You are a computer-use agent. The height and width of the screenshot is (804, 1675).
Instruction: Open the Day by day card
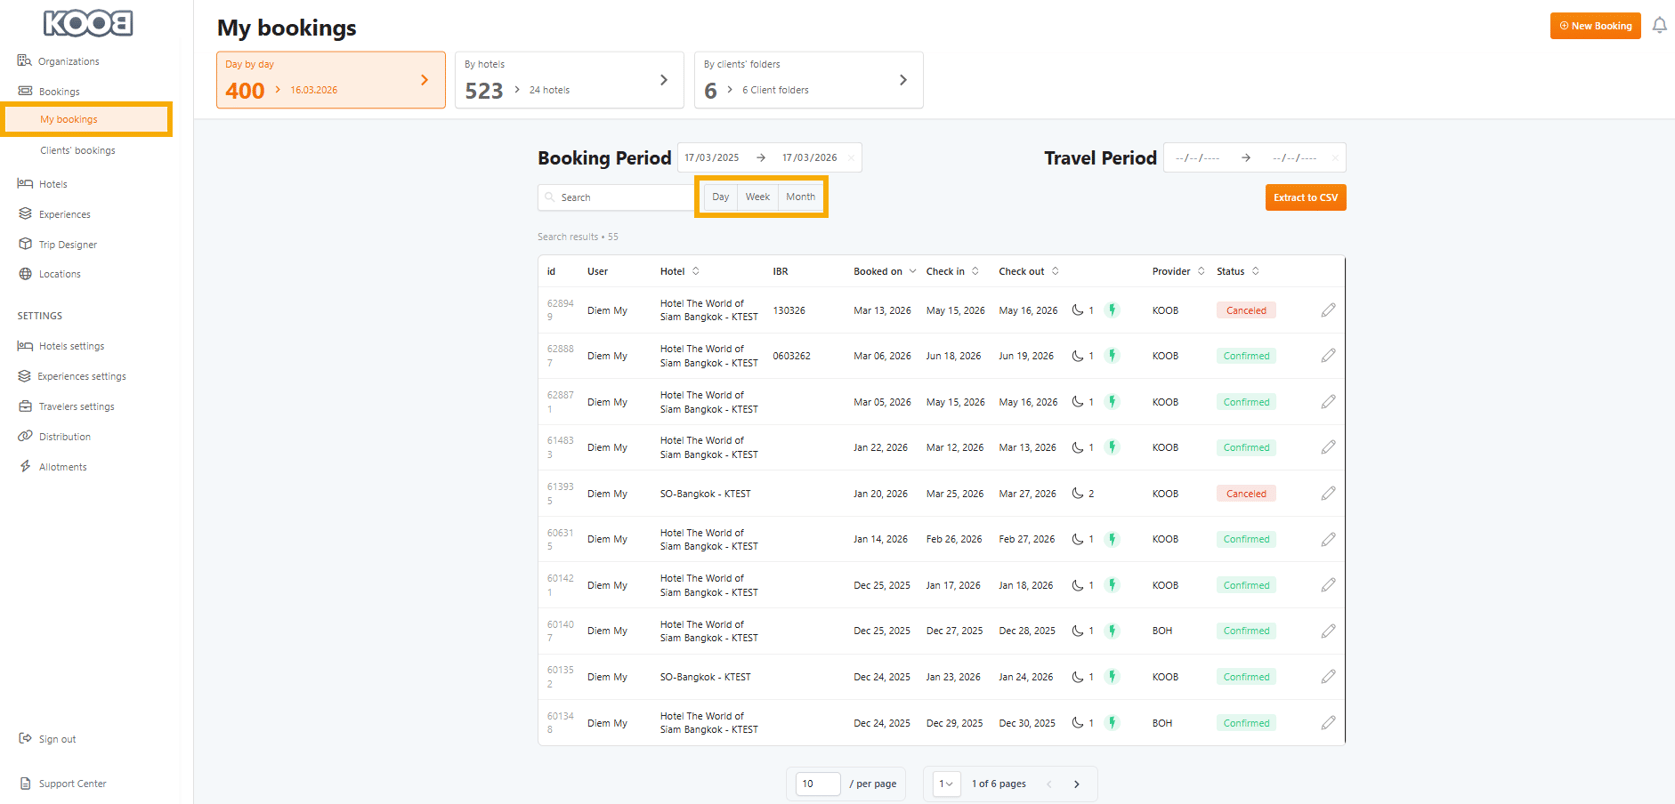331,80
